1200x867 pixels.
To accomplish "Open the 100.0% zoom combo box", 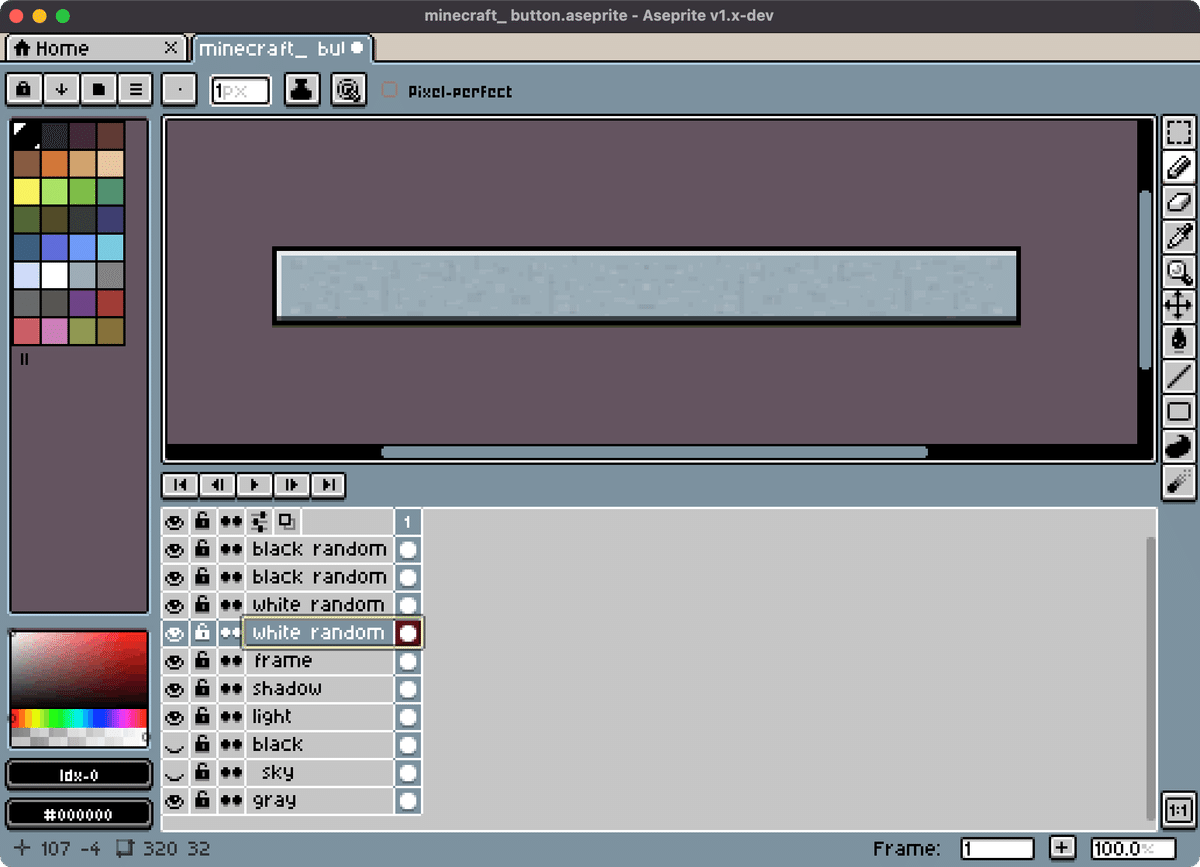I will pos(1132,848).
